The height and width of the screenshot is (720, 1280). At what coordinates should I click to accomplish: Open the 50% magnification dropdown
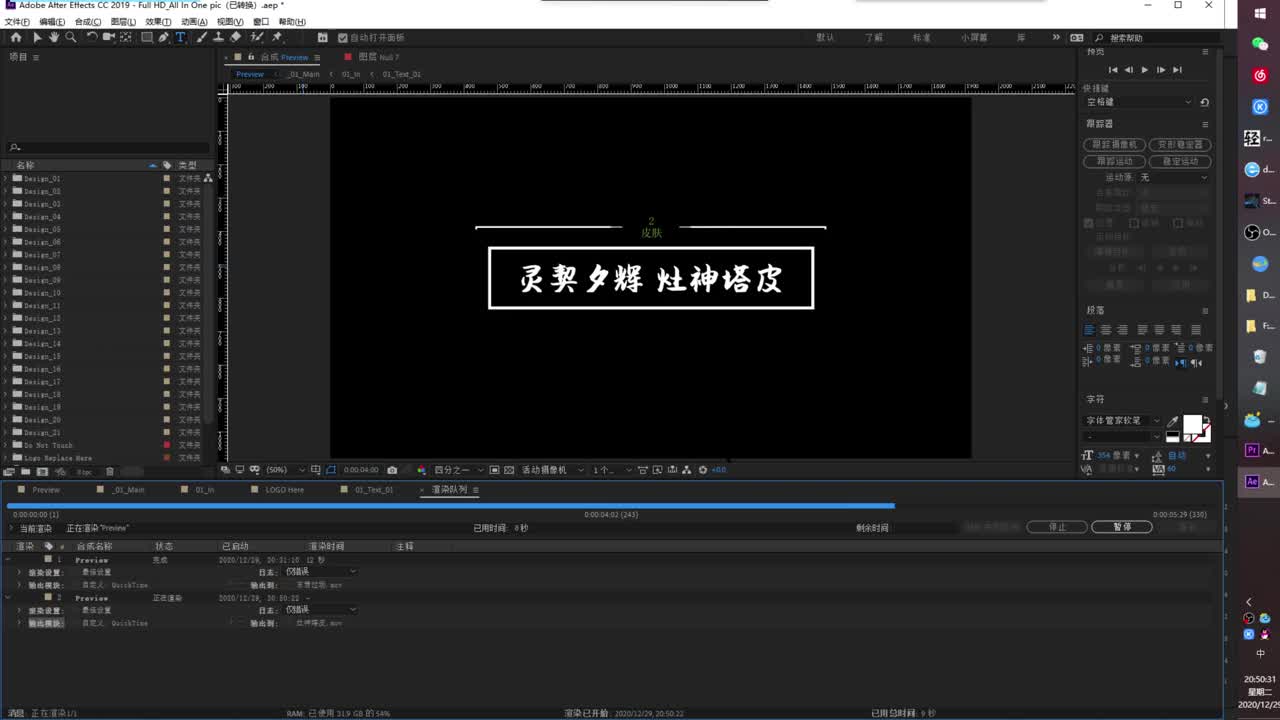278,470
